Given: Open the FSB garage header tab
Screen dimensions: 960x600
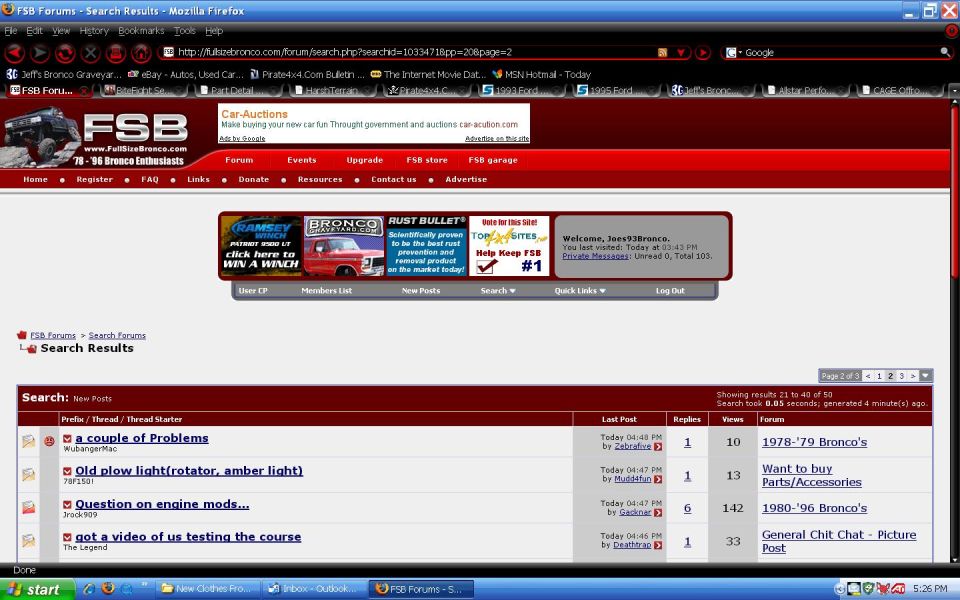Looking at the screenshot, I should (x=493, y=160).
